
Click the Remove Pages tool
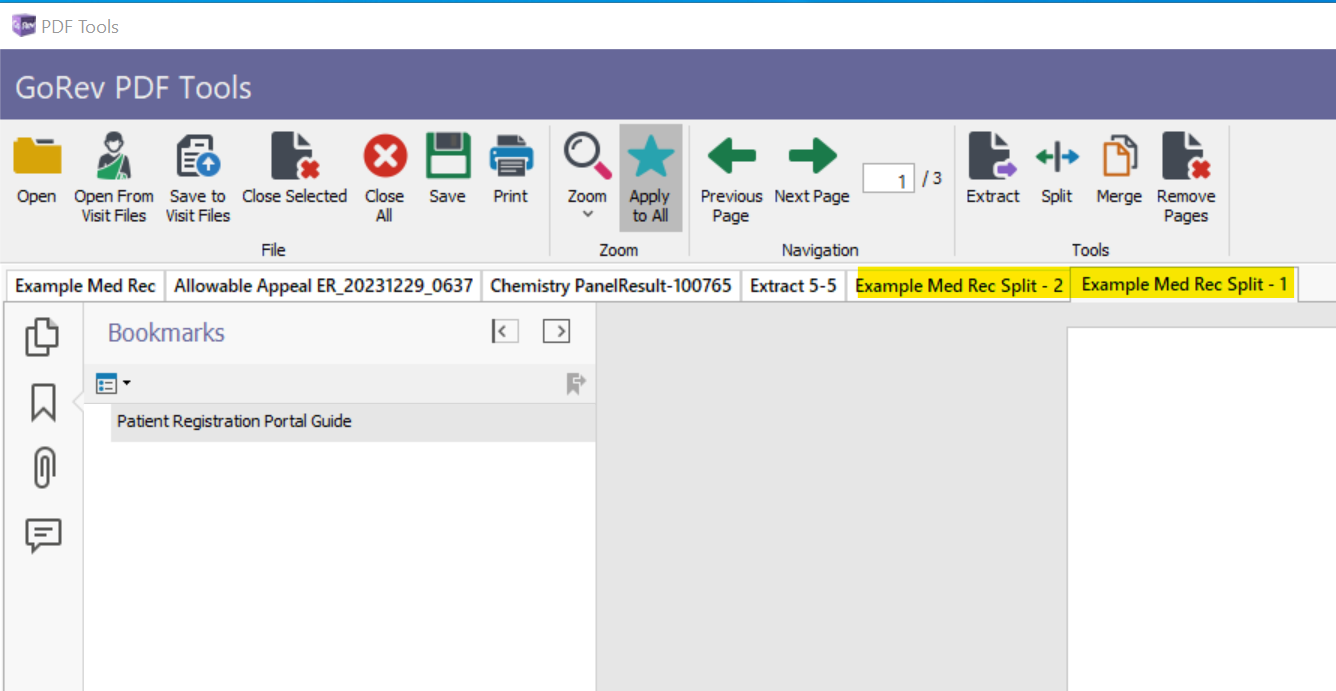pyautogui.click(x=1186, y=157)
